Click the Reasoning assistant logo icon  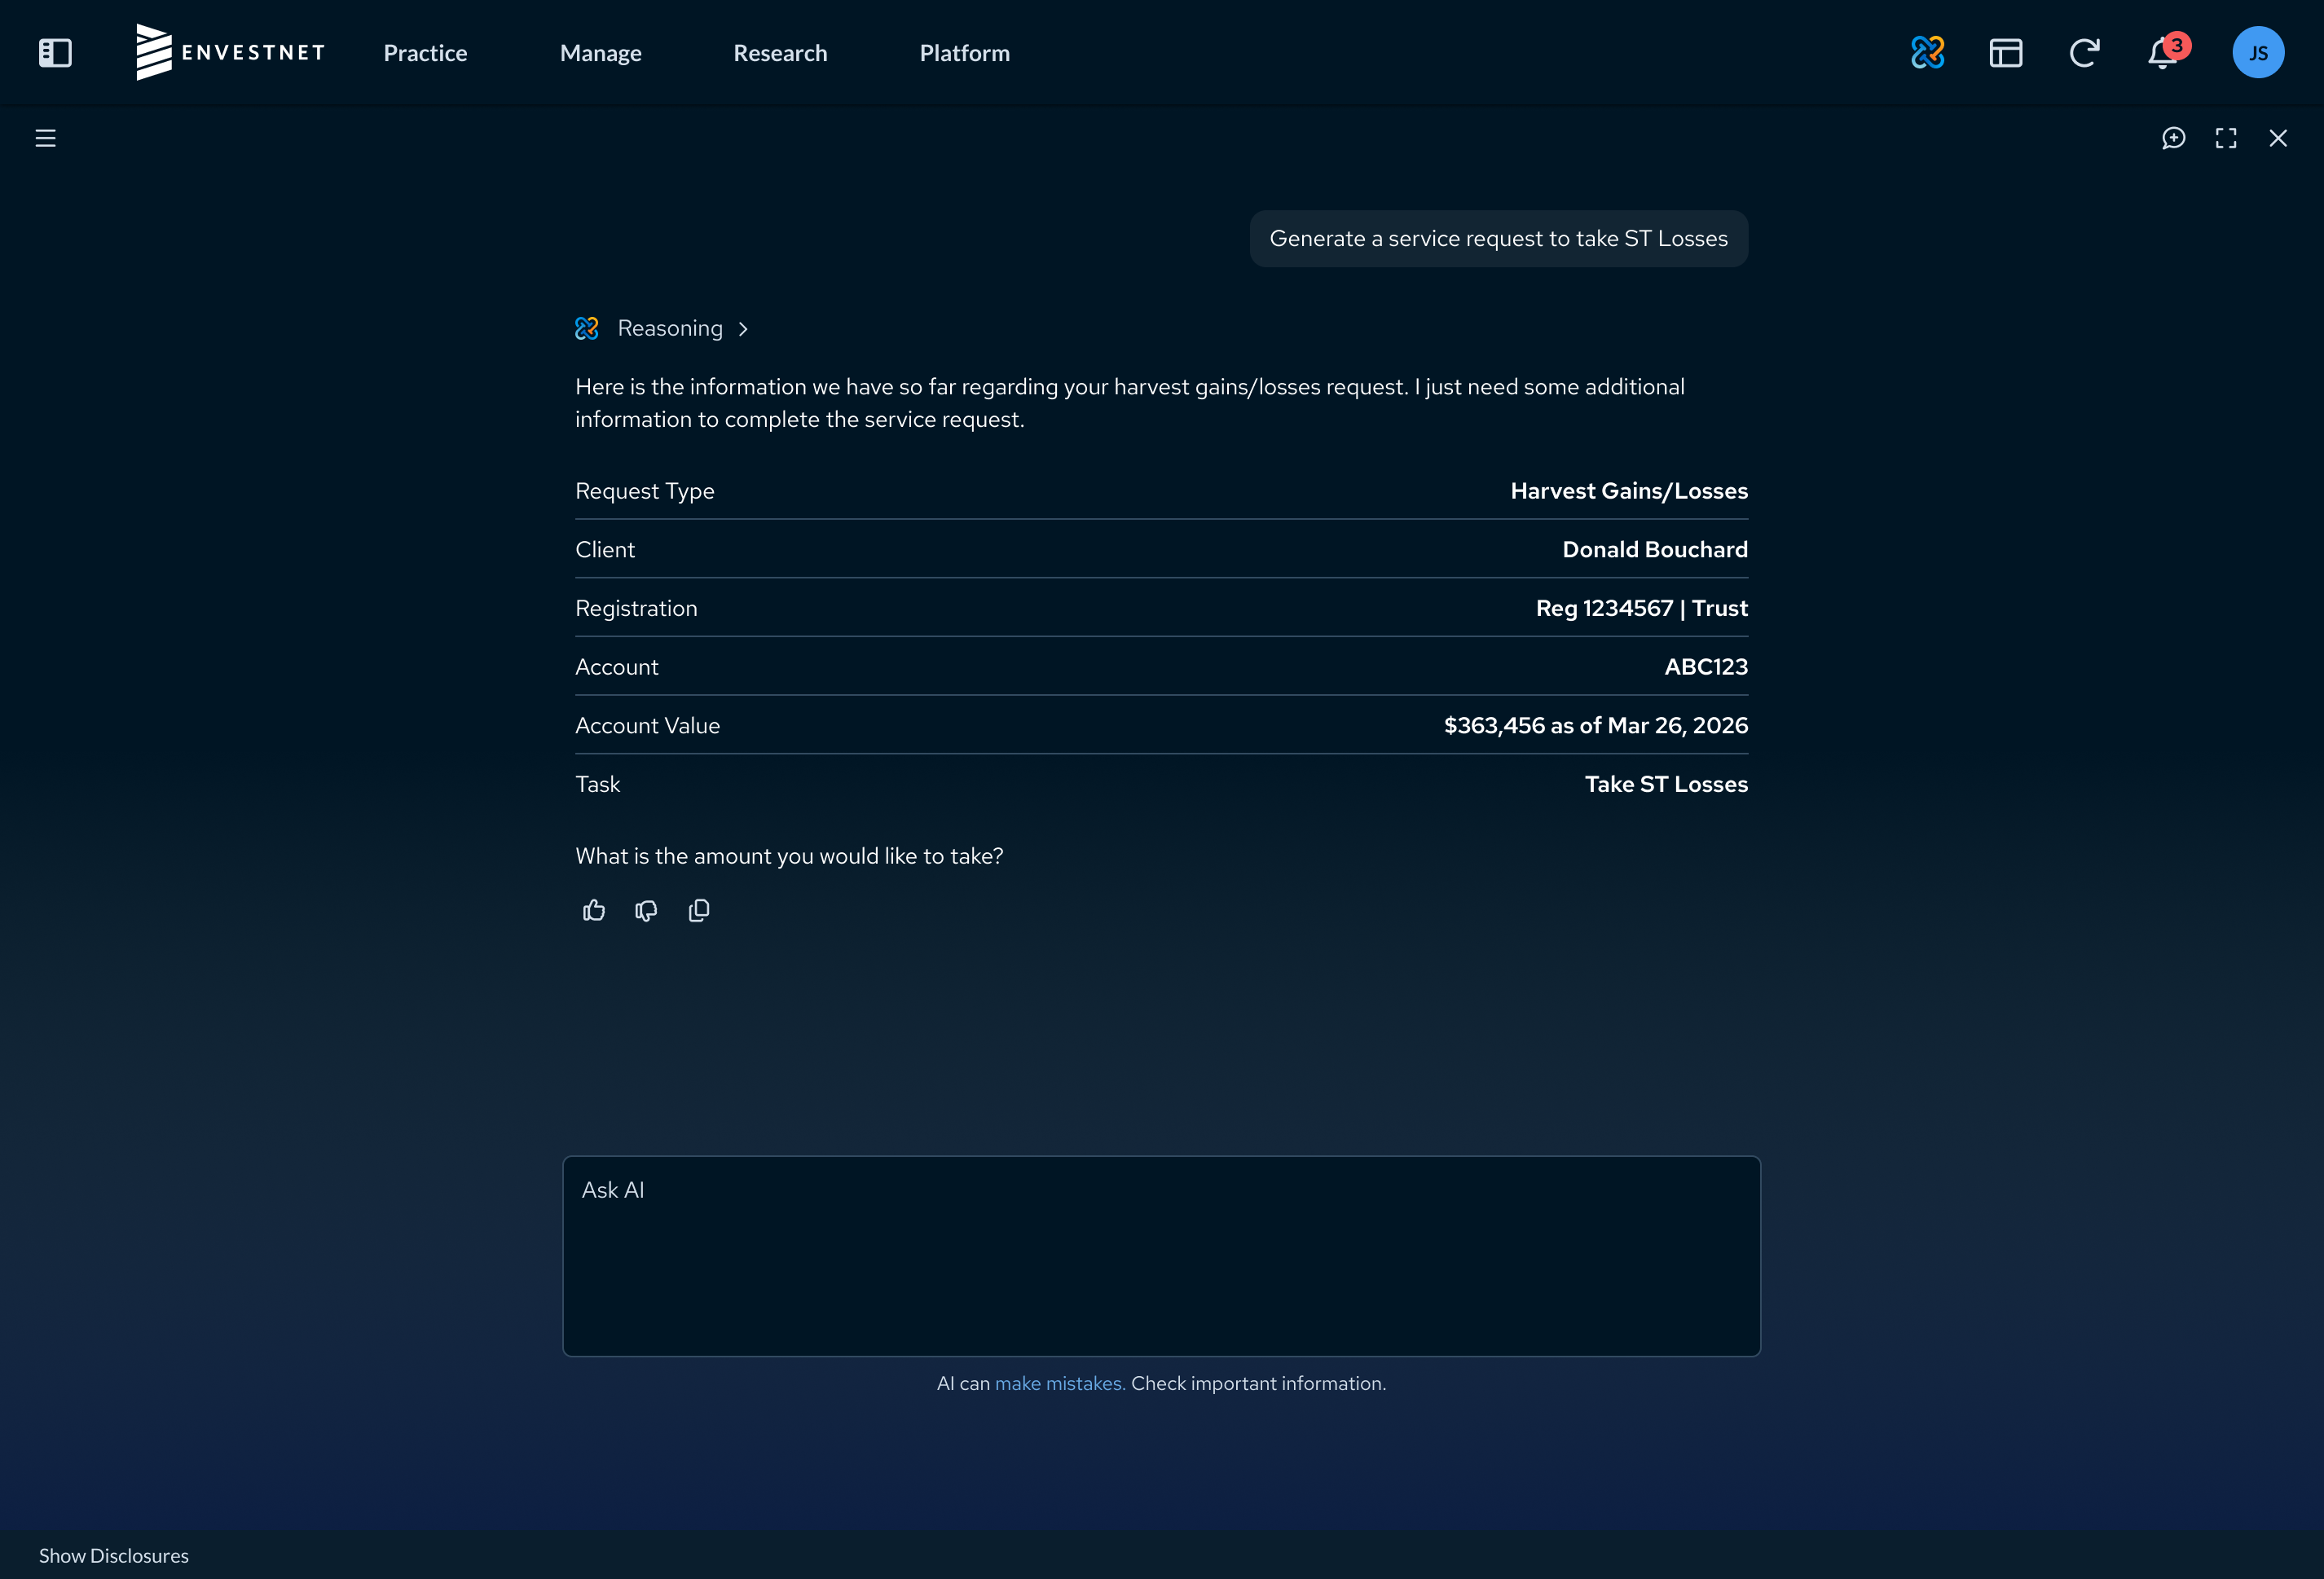tap(587, 328)
